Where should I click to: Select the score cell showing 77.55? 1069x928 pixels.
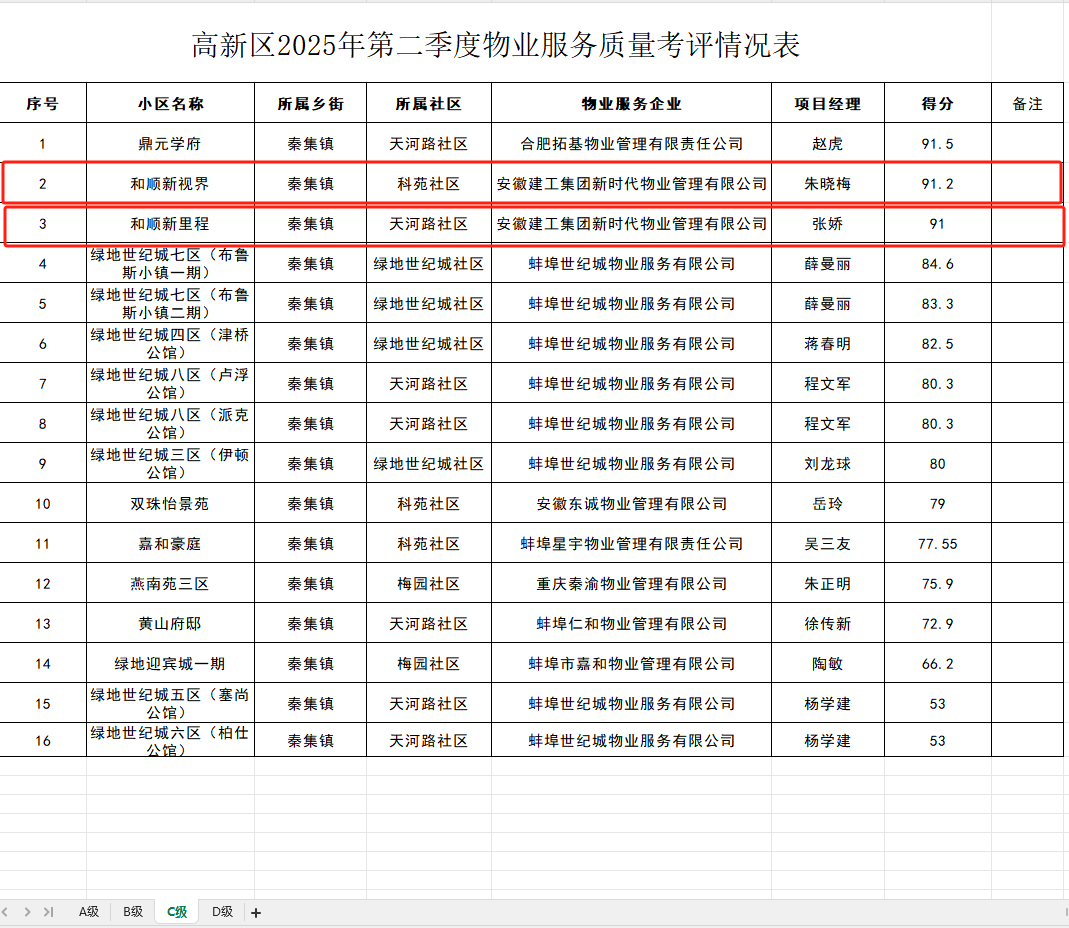pyautogui.click(x=937, y=544)
